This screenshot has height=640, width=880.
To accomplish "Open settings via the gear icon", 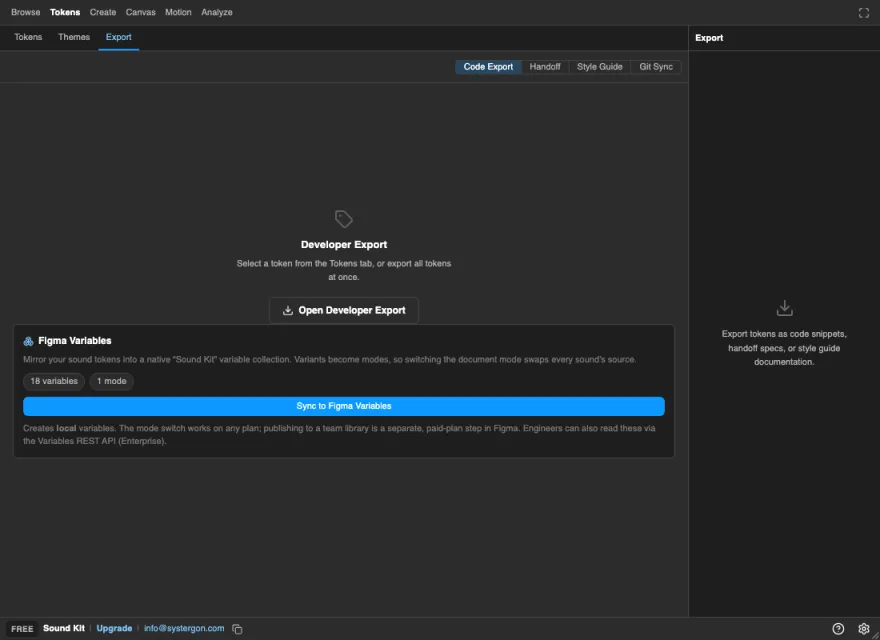I will point(864,629).
